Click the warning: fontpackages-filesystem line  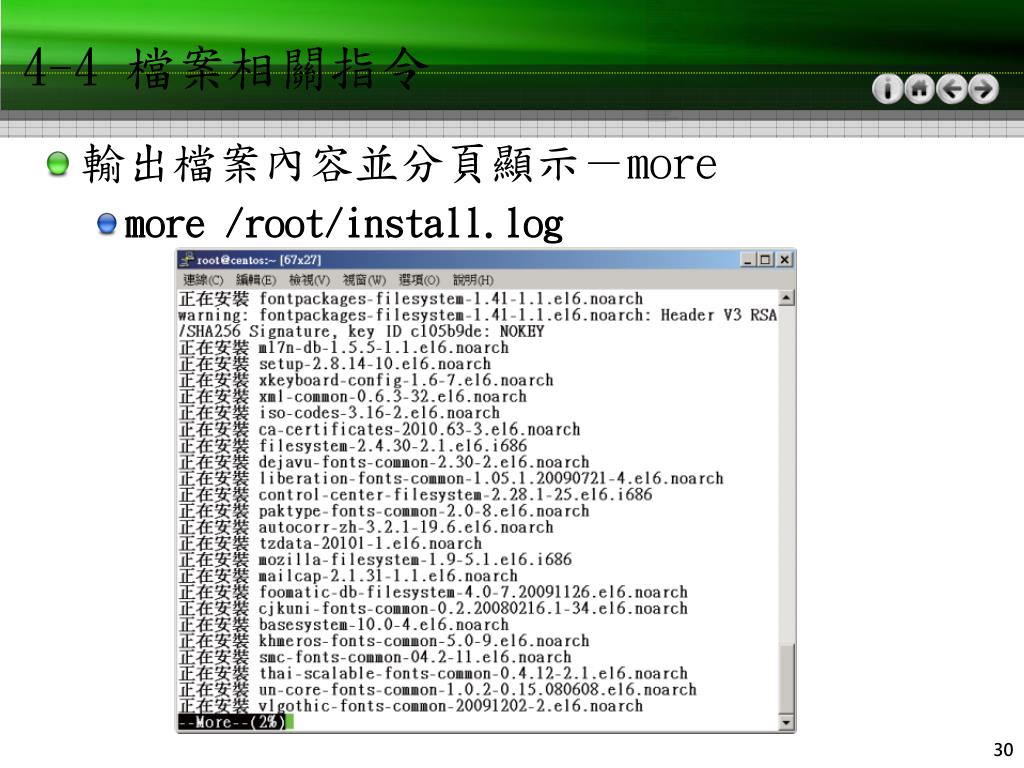tap(478, 323)
